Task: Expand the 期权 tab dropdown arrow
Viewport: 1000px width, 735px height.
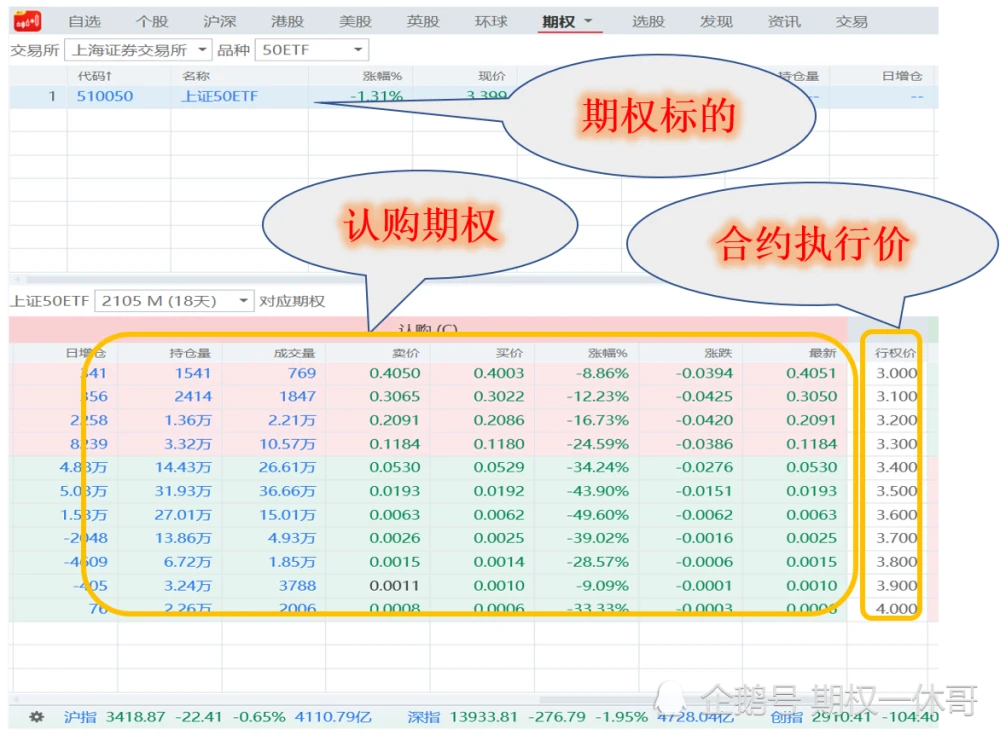Action: [588, 21]
